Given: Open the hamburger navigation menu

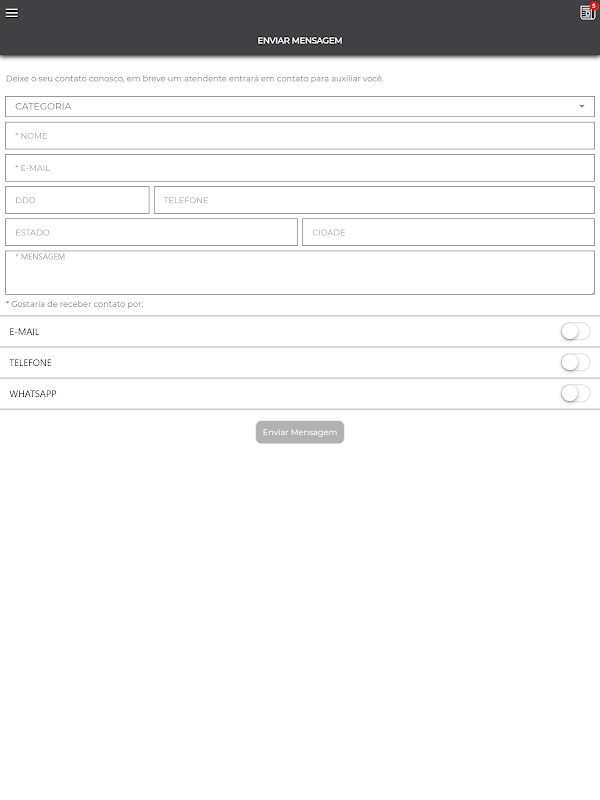Looking at the screenshot, I should pos(12,13).
